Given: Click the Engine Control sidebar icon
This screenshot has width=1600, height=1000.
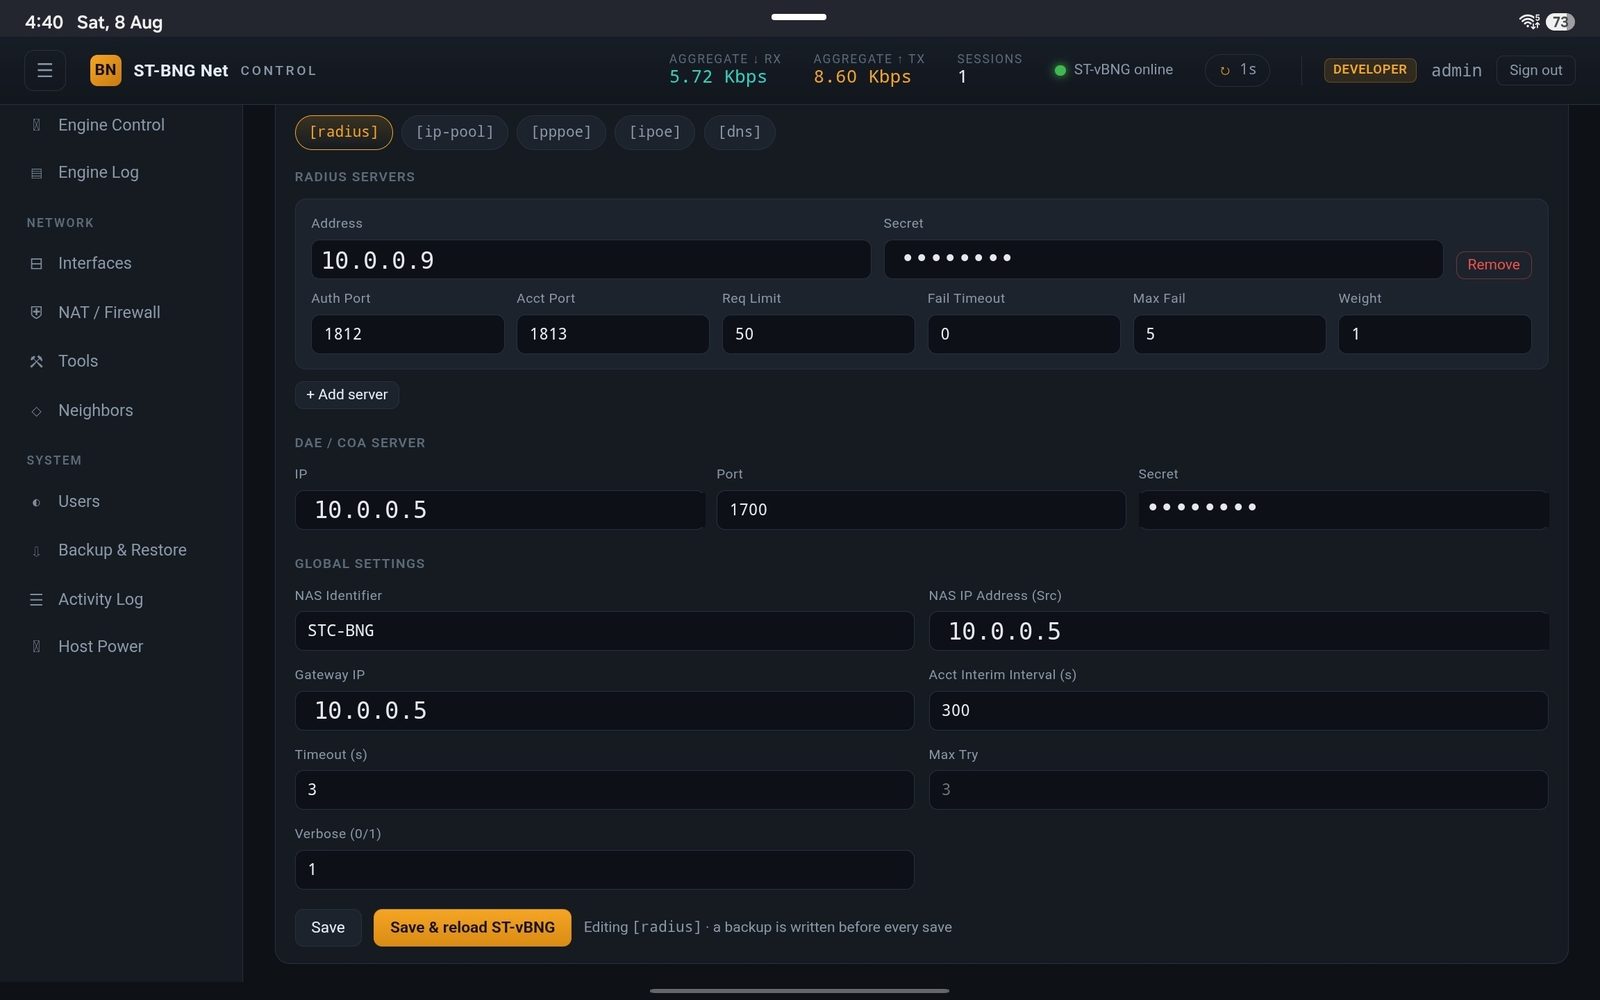Looking at the screenshot, I should pyautogui.click(x=36, y=125).
